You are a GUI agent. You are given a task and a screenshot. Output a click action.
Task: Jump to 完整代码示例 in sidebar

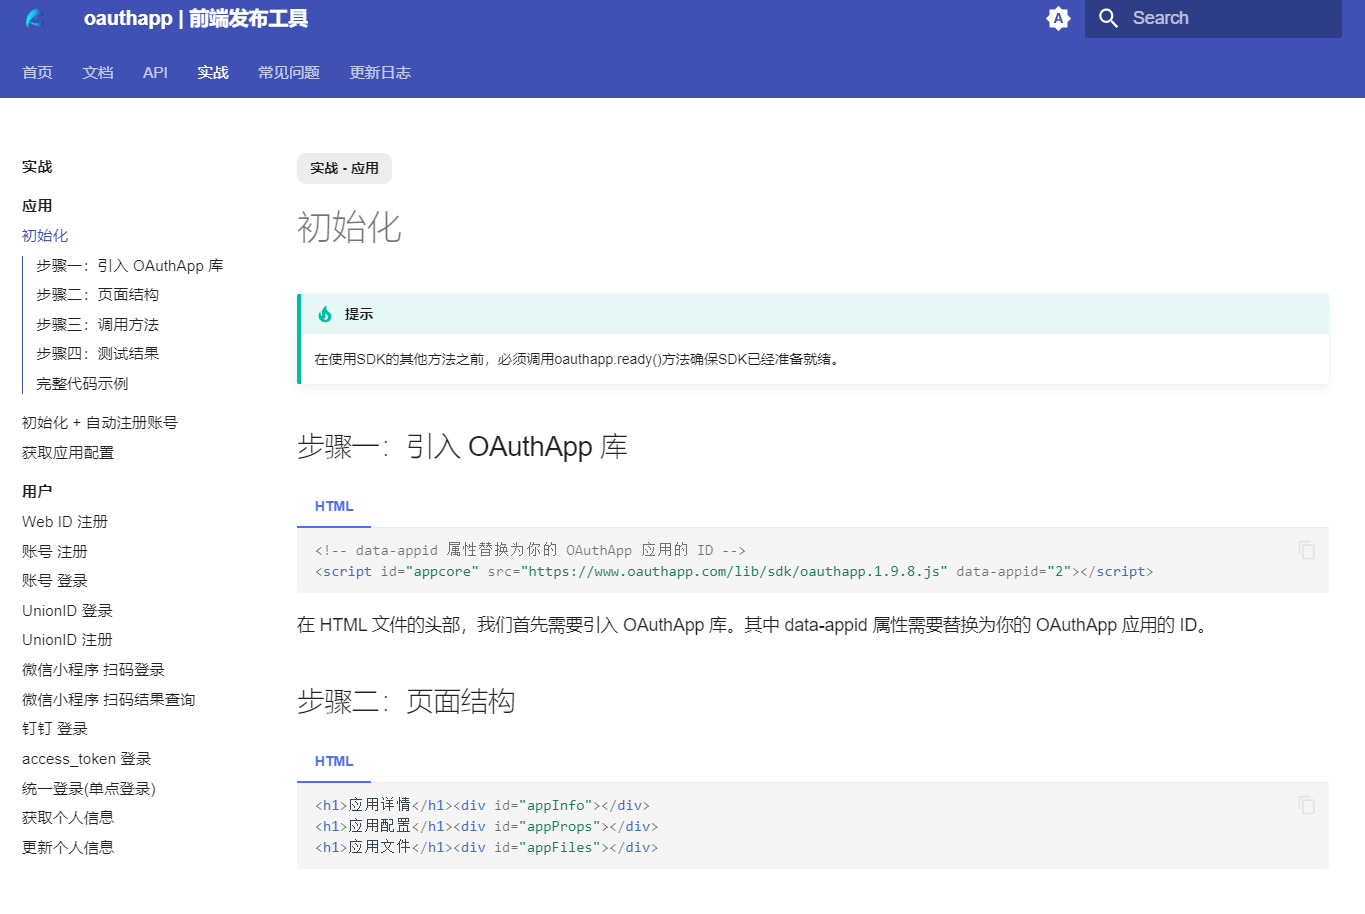82,384
